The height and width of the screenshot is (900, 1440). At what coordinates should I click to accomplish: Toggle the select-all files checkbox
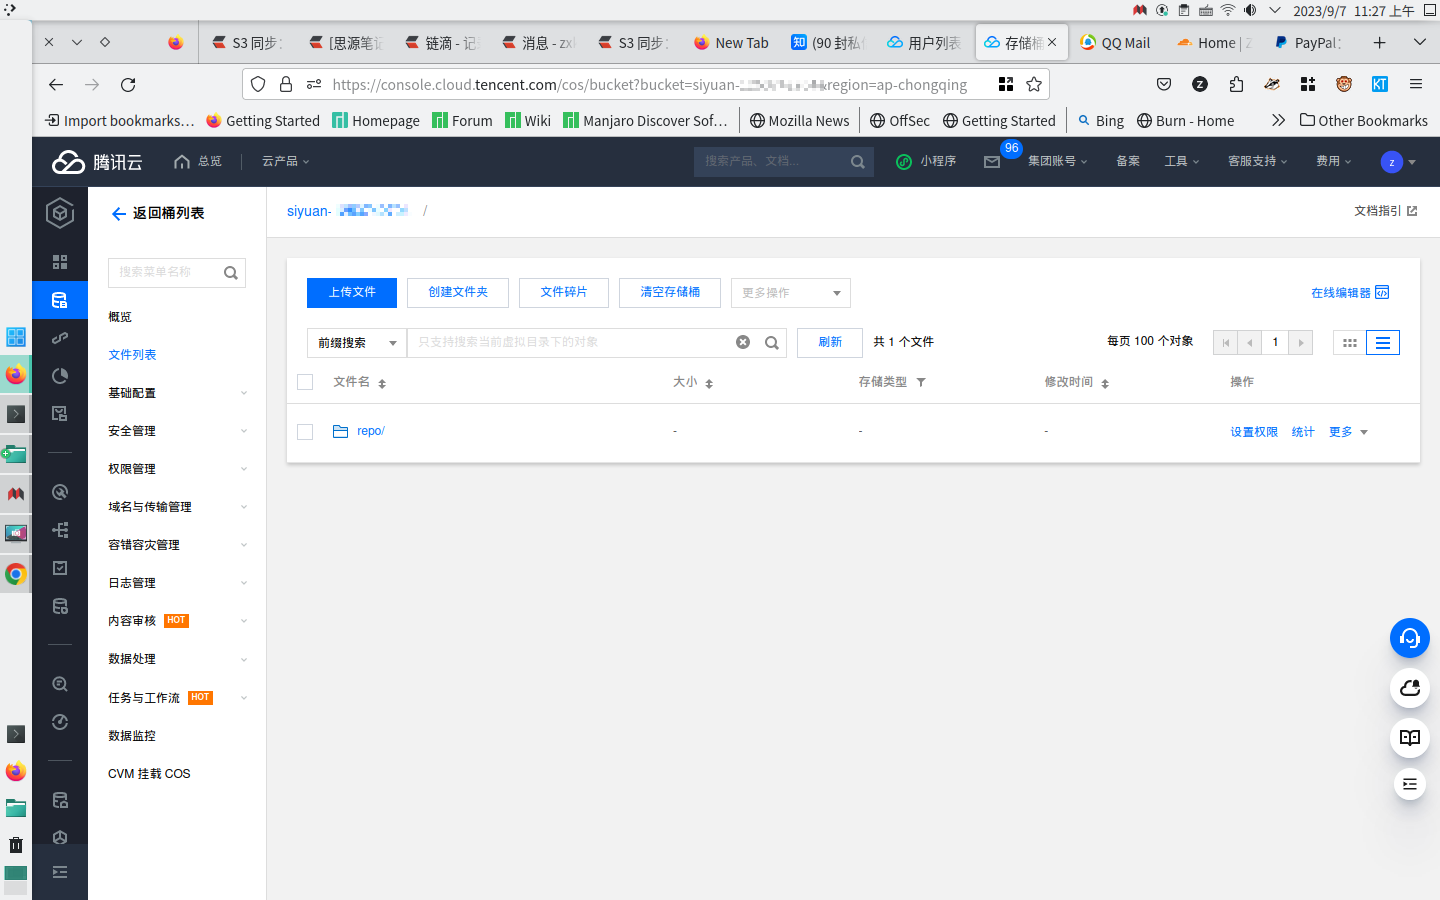click(x=305, y=382)
